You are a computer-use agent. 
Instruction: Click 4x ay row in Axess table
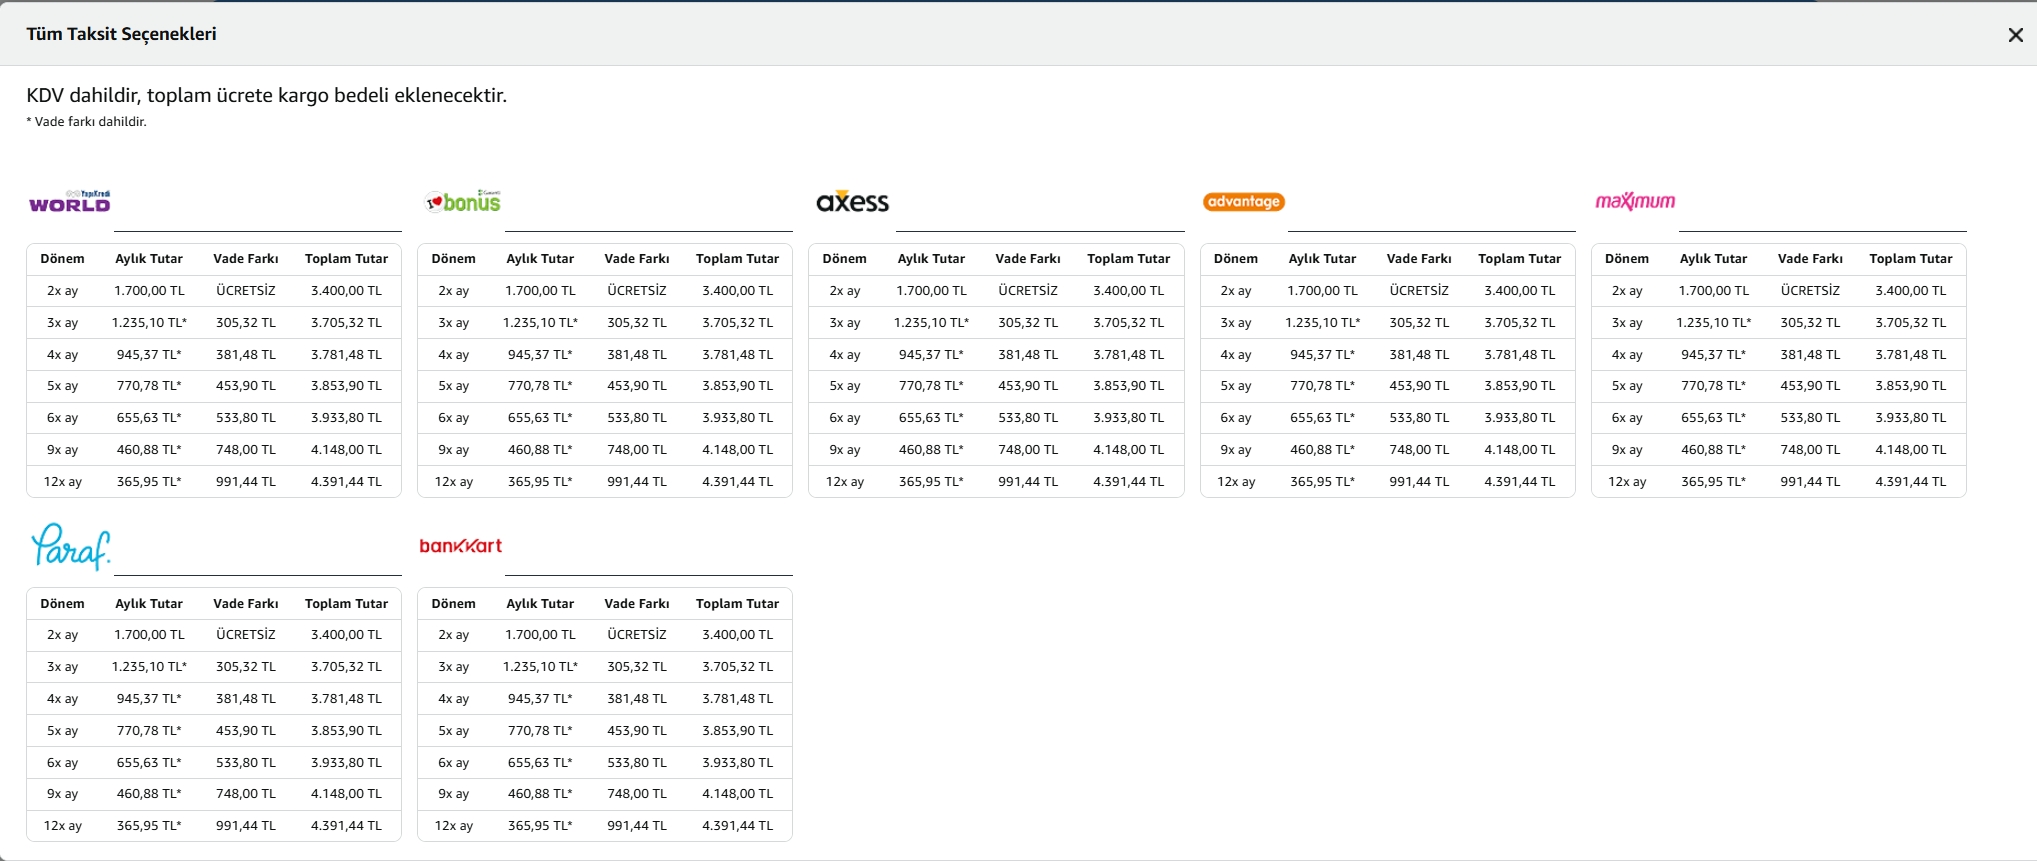(x=996, y=355)
